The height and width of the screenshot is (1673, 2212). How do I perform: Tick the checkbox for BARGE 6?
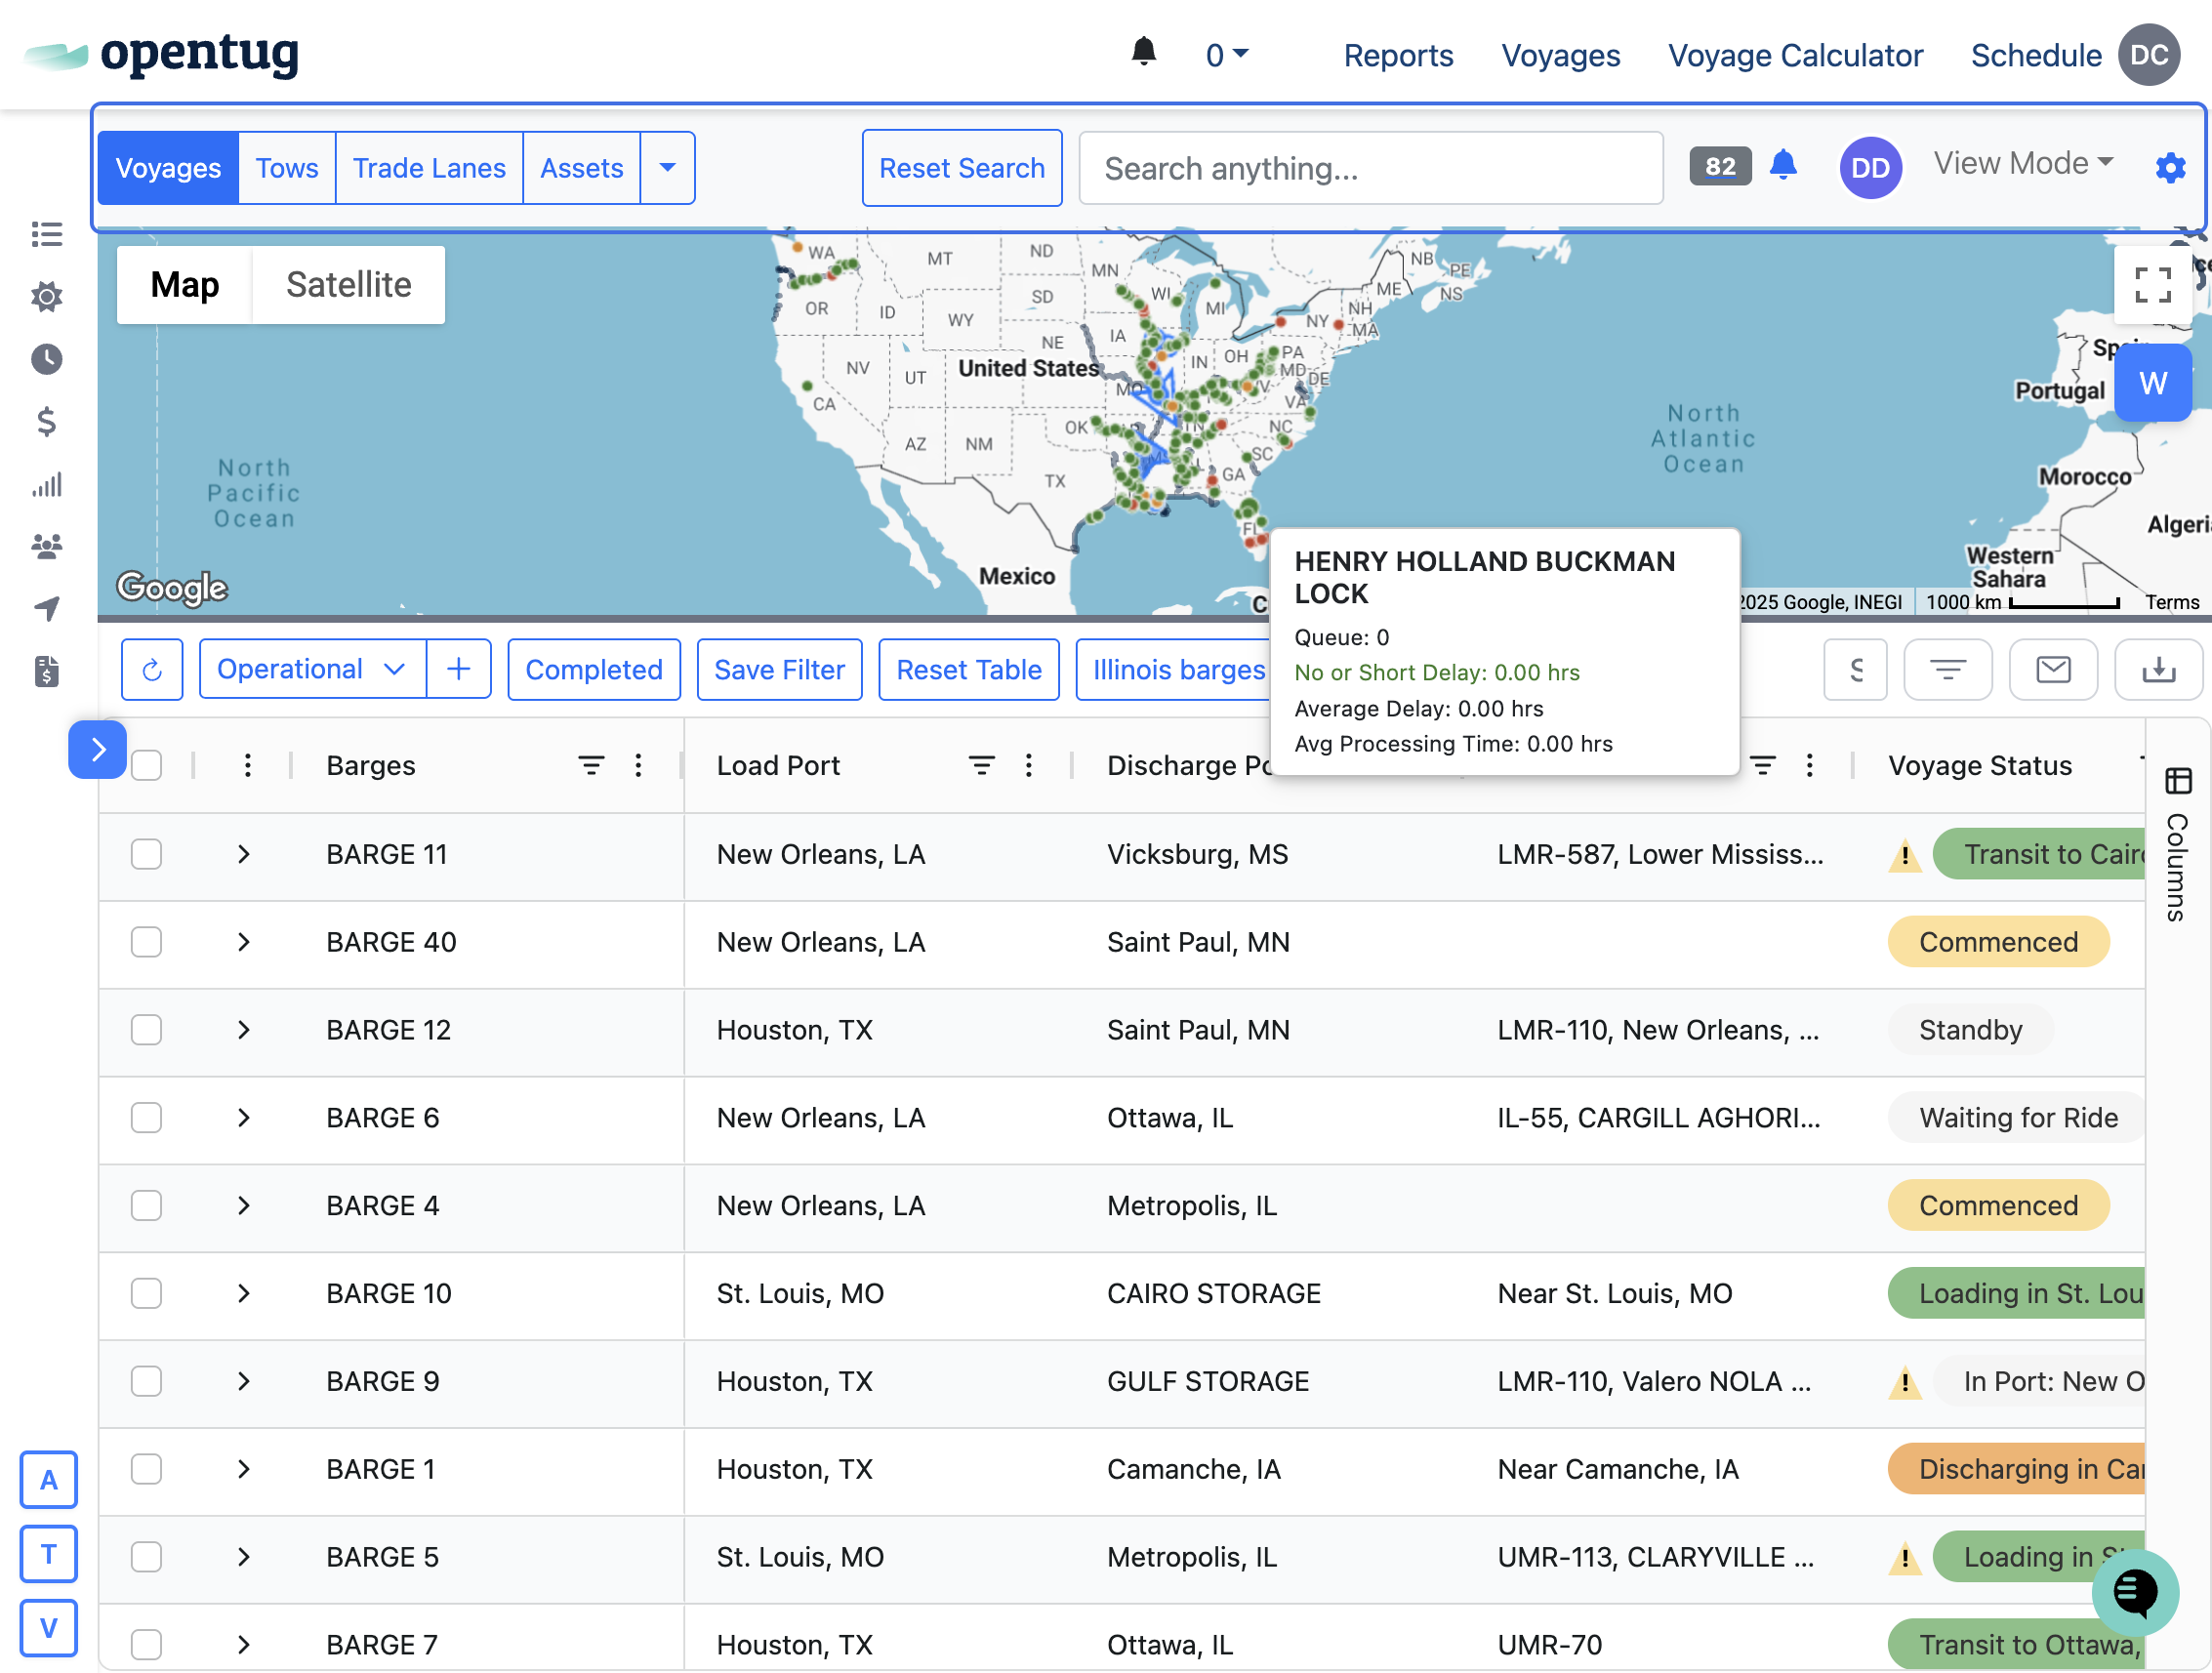[x=147, y=1118]
